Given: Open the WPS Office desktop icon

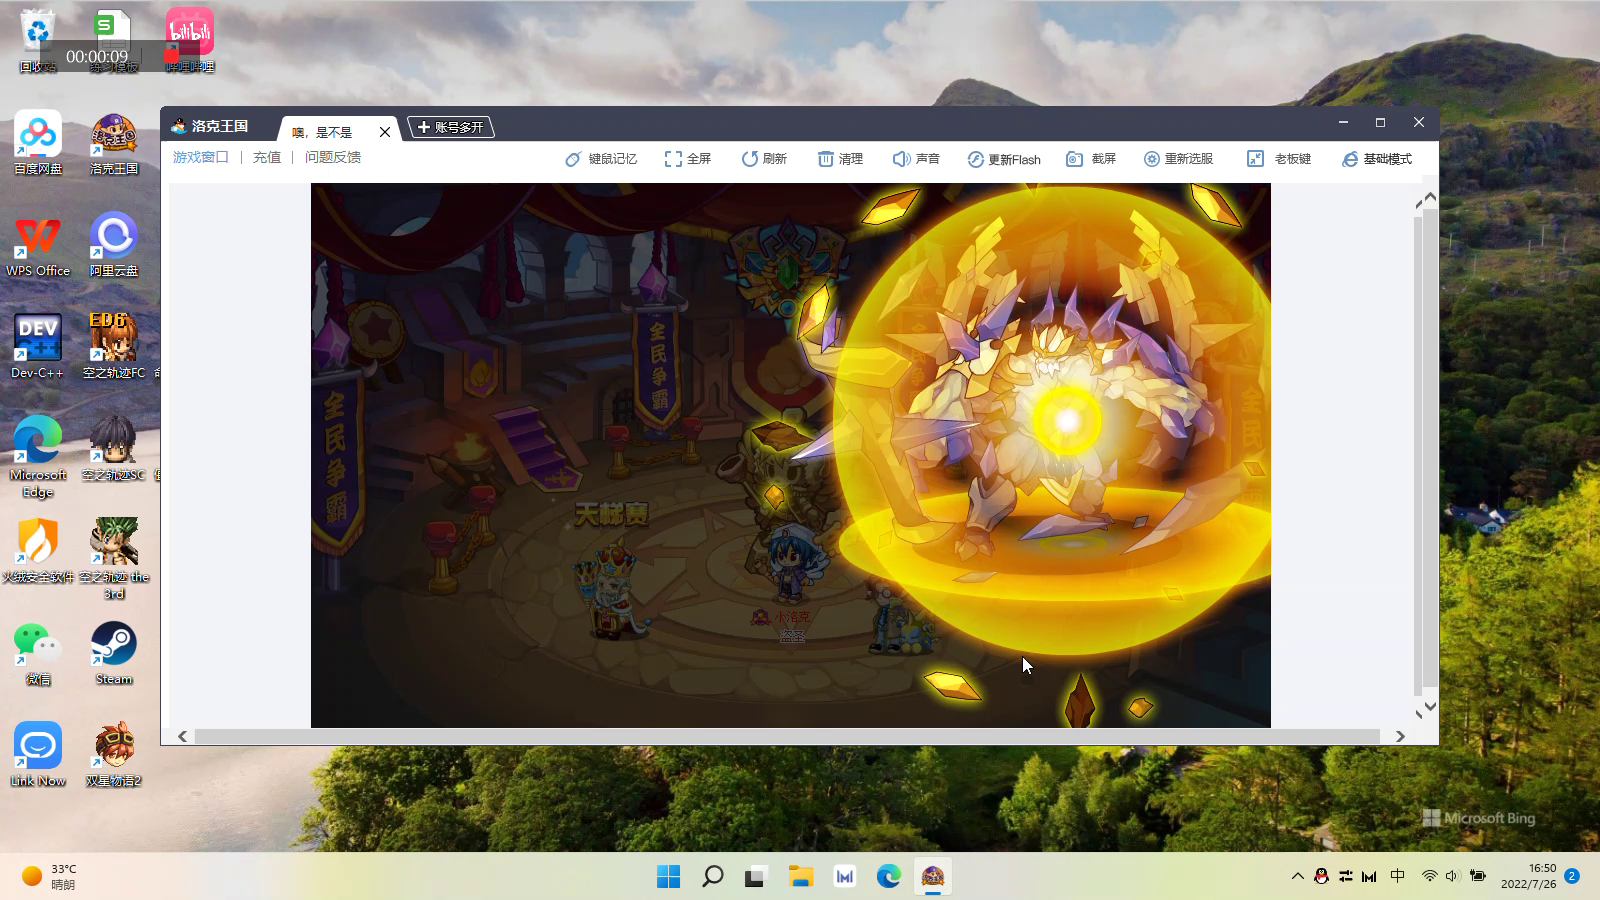Looking at the screenshot, I should coord(38,245).
